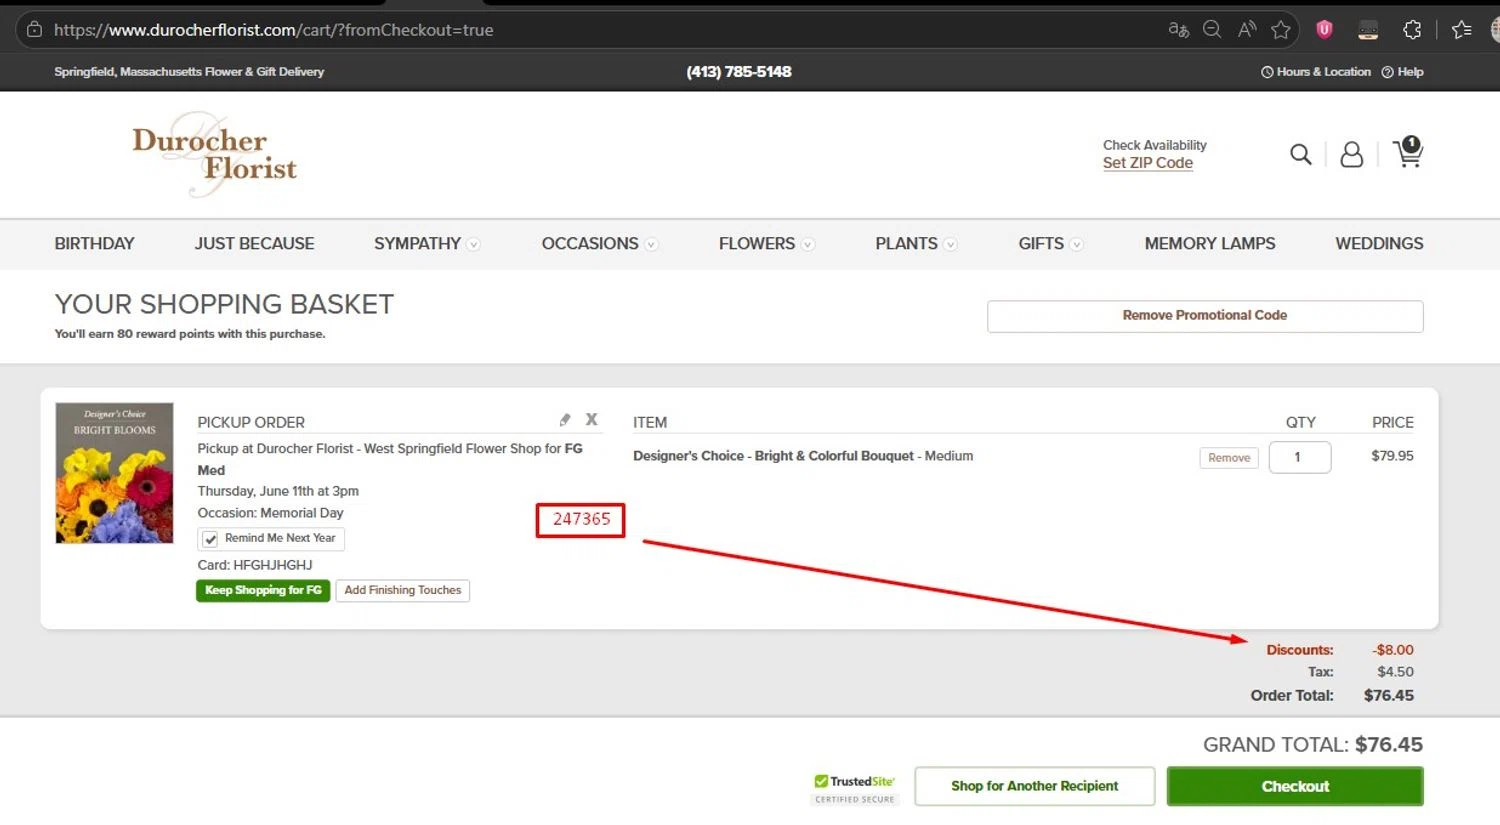Image resolution: width=1500 pixels, height=825 pixels.
Task: Expand the Gifts menu arrow
Action: [1076, 244]
